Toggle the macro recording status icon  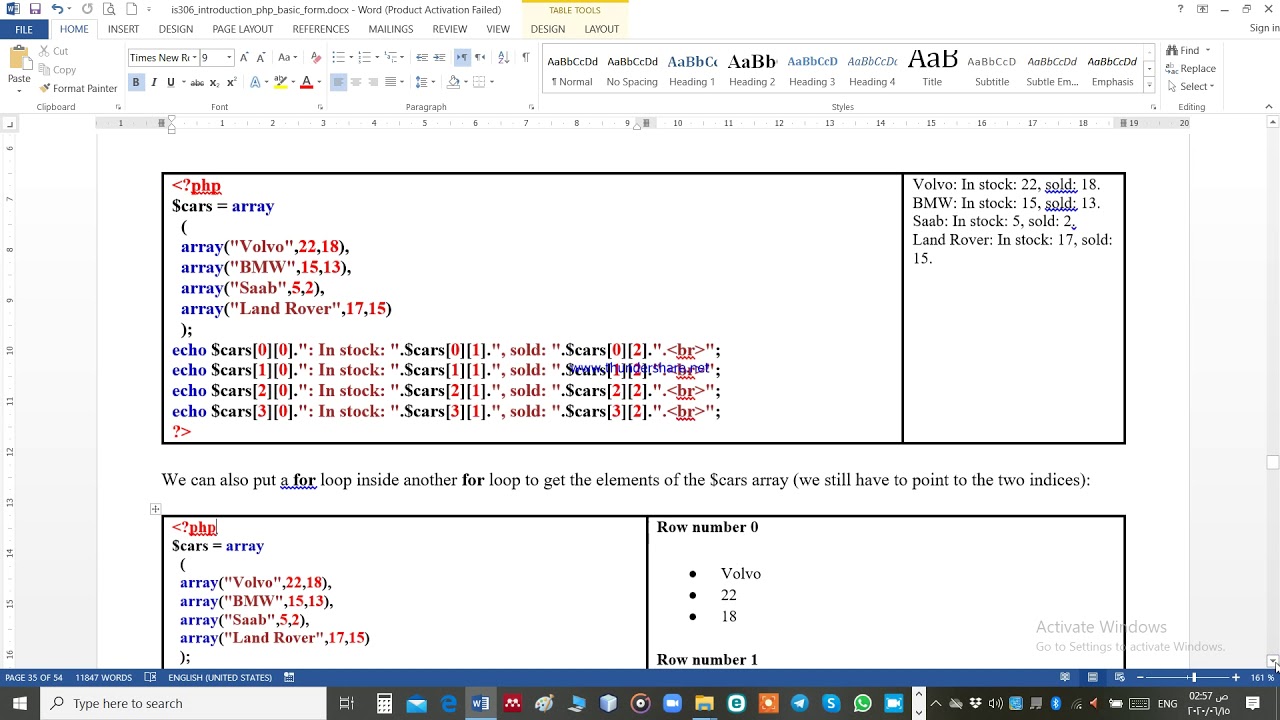[x=289, y=677]
